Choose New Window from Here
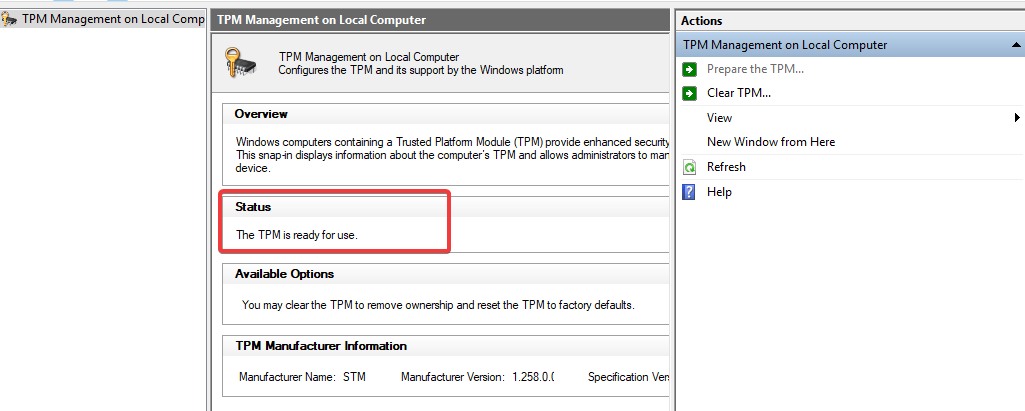Viewport: 1025px width, 411px height. click(x=770, y=142)
